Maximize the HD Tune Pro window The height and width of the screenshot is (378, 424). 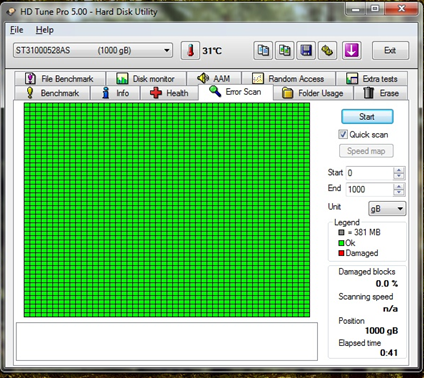[x=375, y=9]
